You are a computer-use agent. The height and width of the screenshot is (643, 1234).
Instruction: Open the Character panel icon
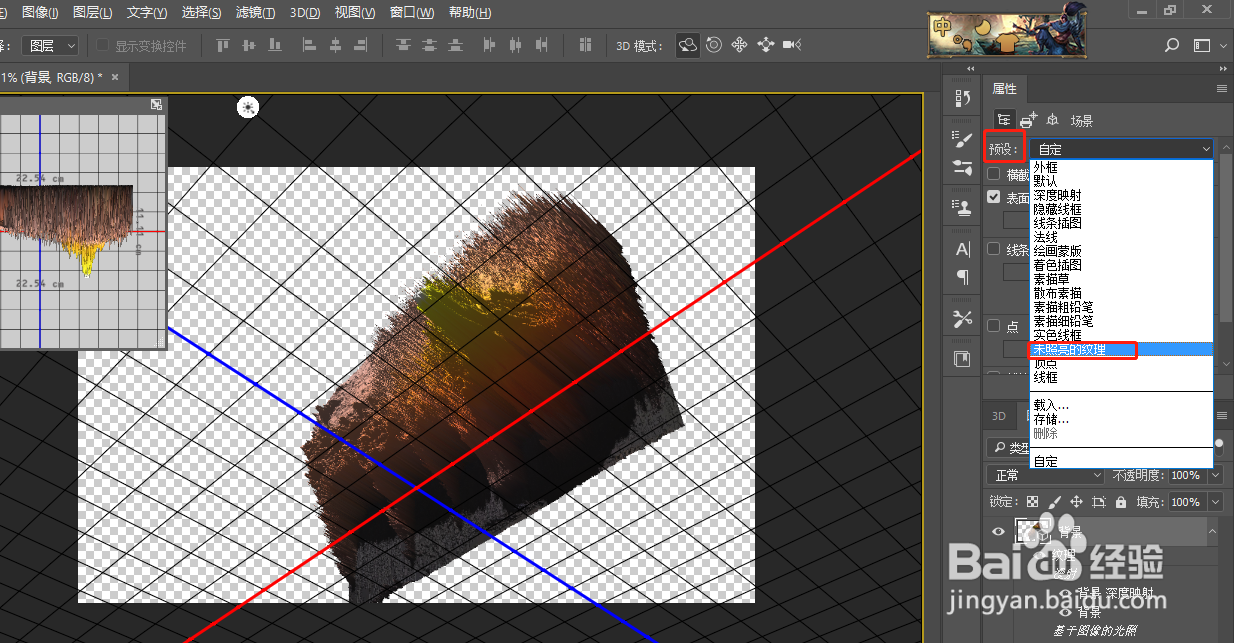[963, 249]
